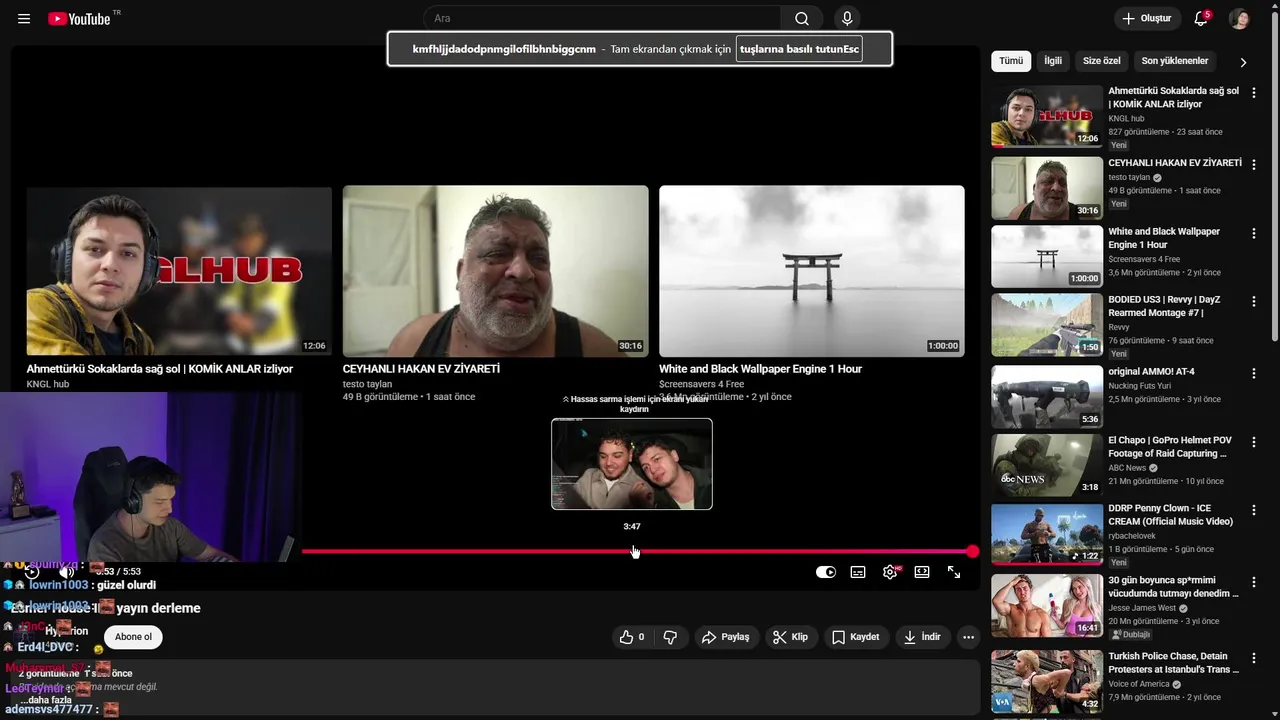Open options menu for Ahmettürkü Sokaklarda sidebar video

tap(1254, 92)
